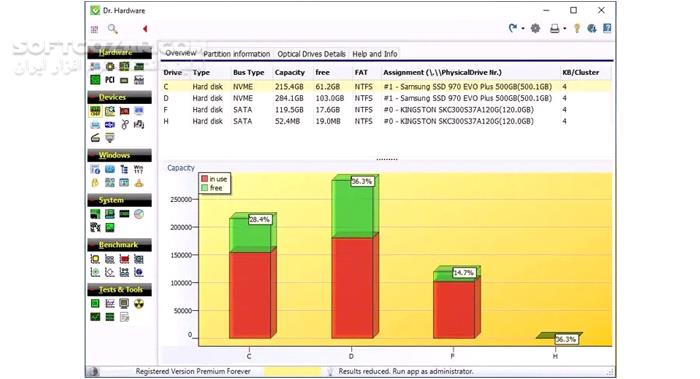
Task: Sort by the Capacity column header
Action: [290, 72]
